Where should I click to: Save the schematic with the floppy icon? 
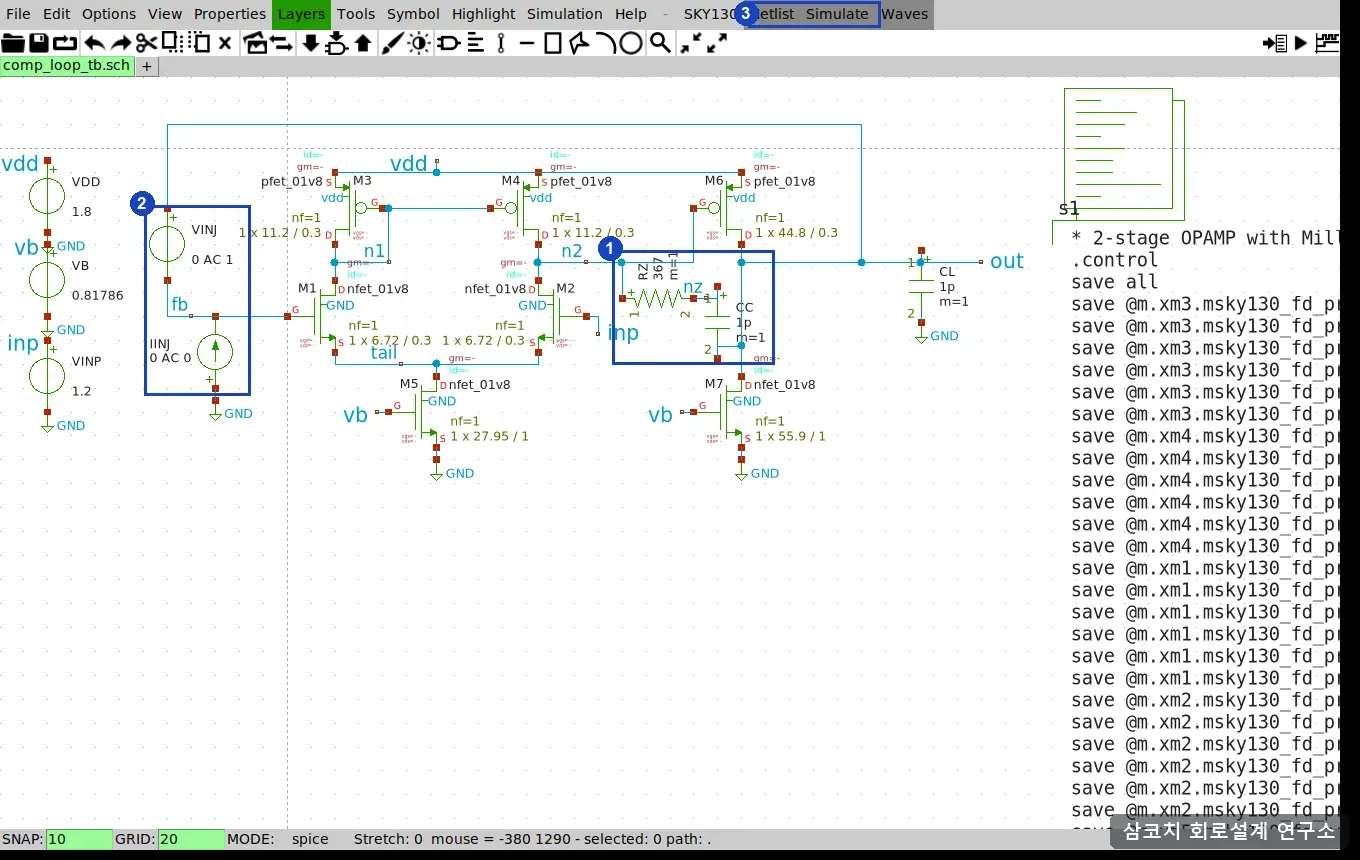(39, 43)
